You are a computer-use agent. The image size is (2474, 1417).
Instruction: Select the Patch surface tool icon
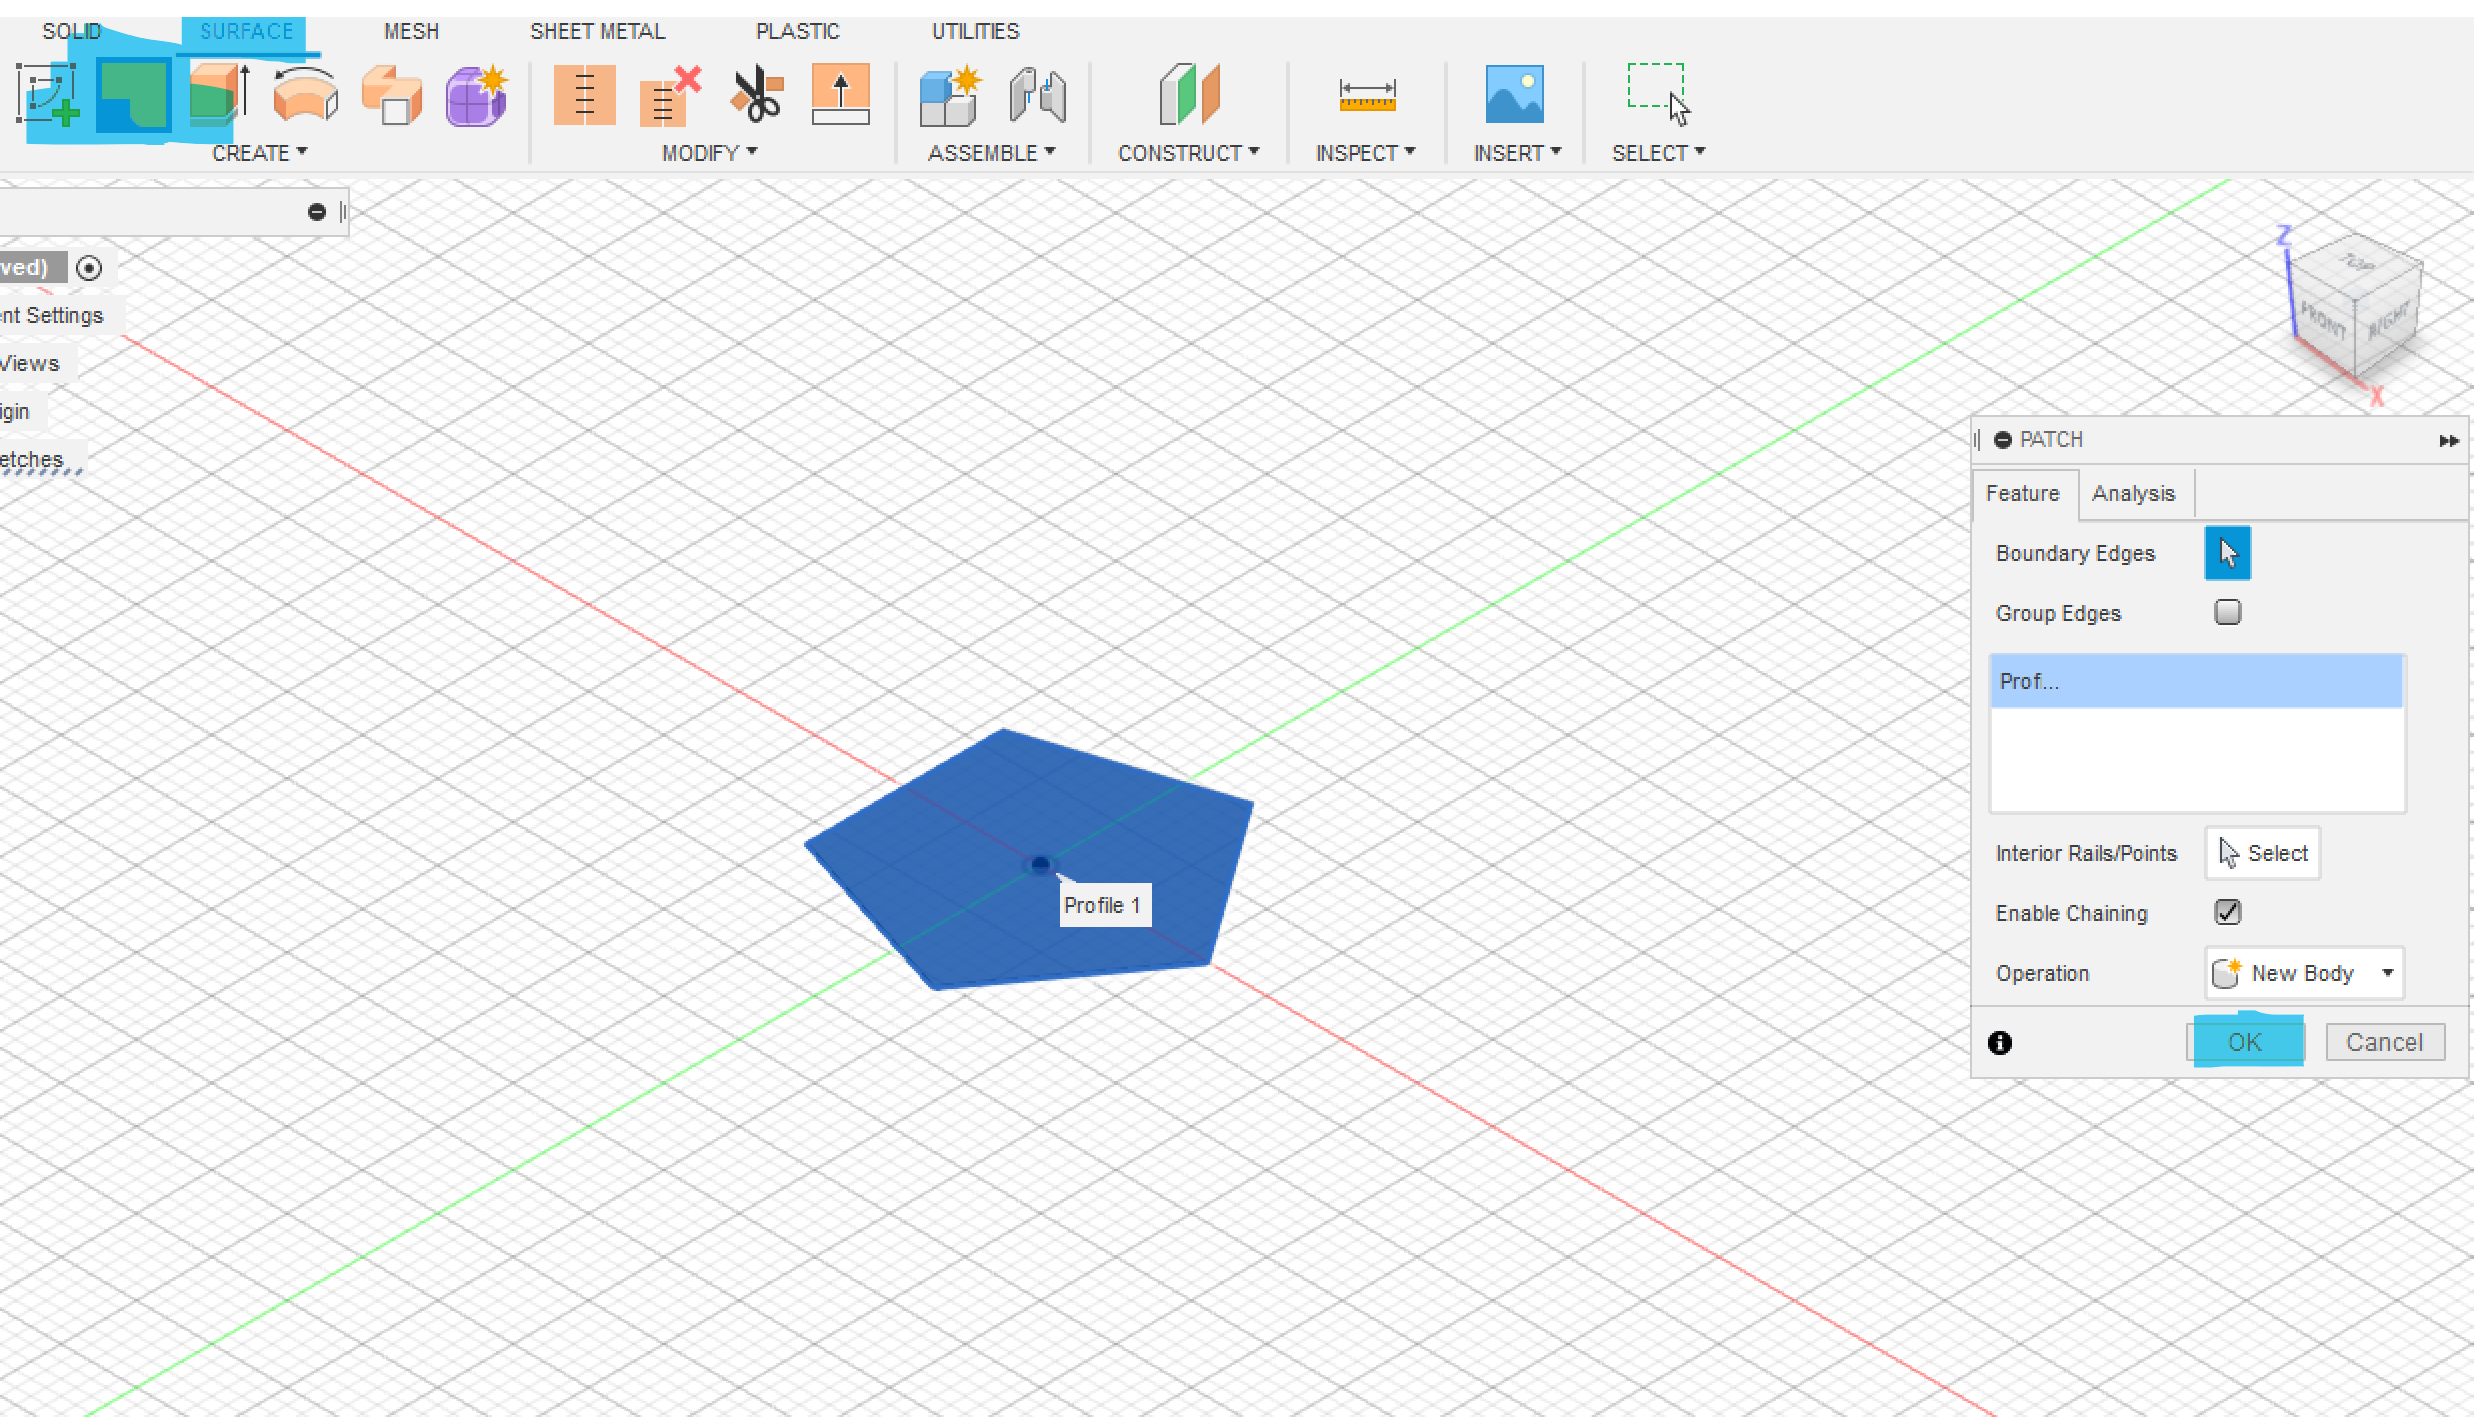coord(134,96)
